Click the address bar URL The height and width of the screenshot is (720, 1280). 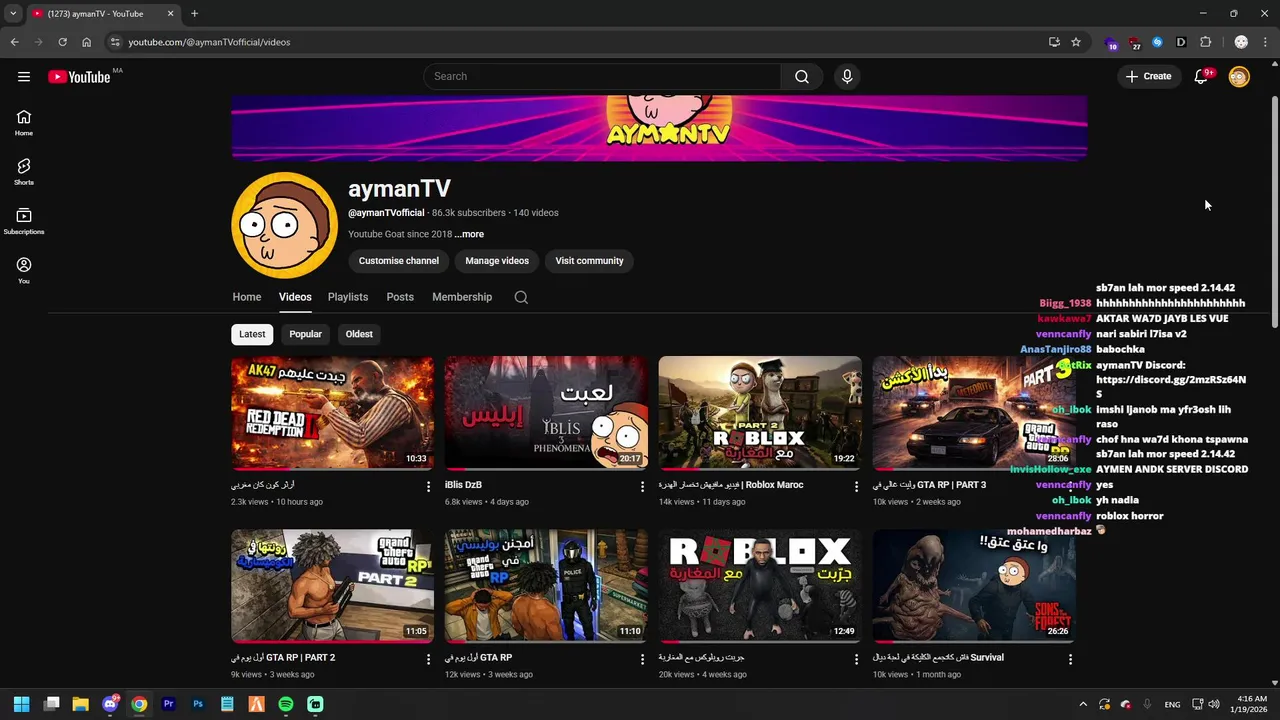point(209,42)
